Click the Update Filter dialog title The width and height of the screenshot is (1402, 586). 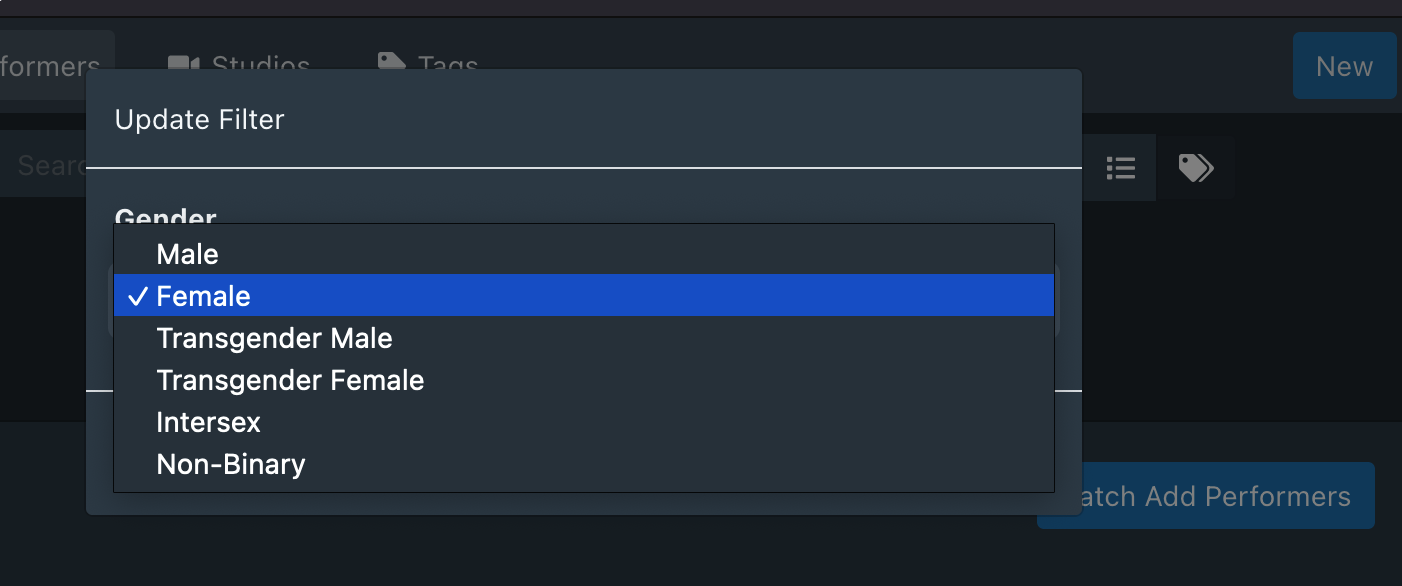coord(200,119)
